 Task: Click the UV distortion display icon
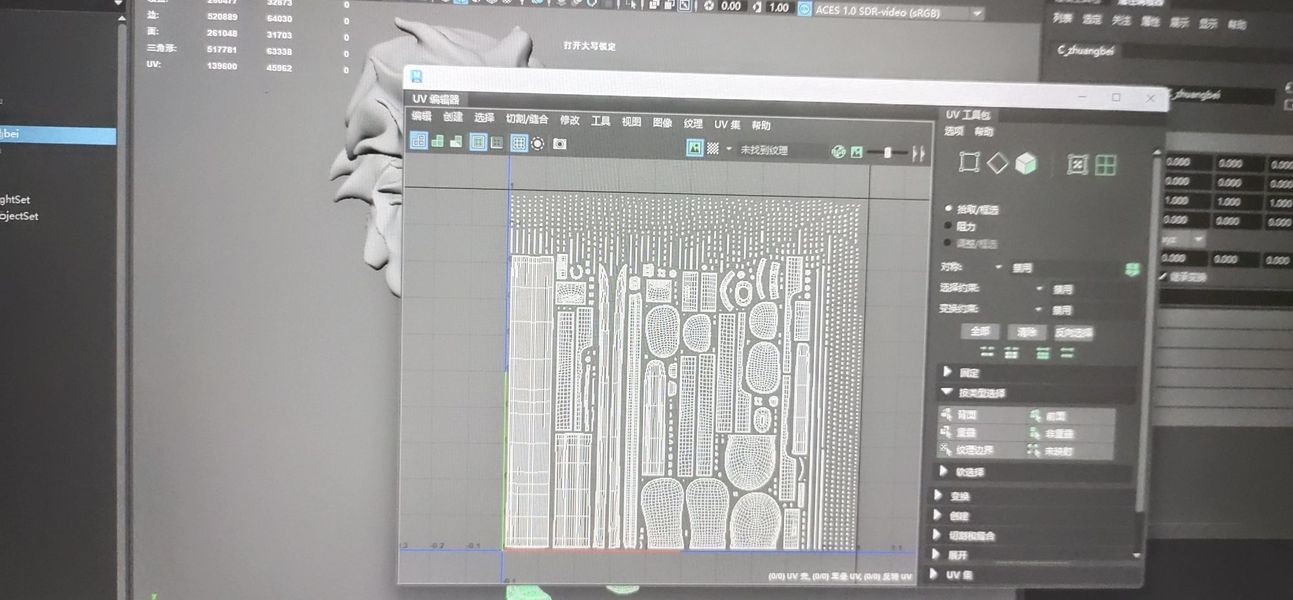[457, 142]
